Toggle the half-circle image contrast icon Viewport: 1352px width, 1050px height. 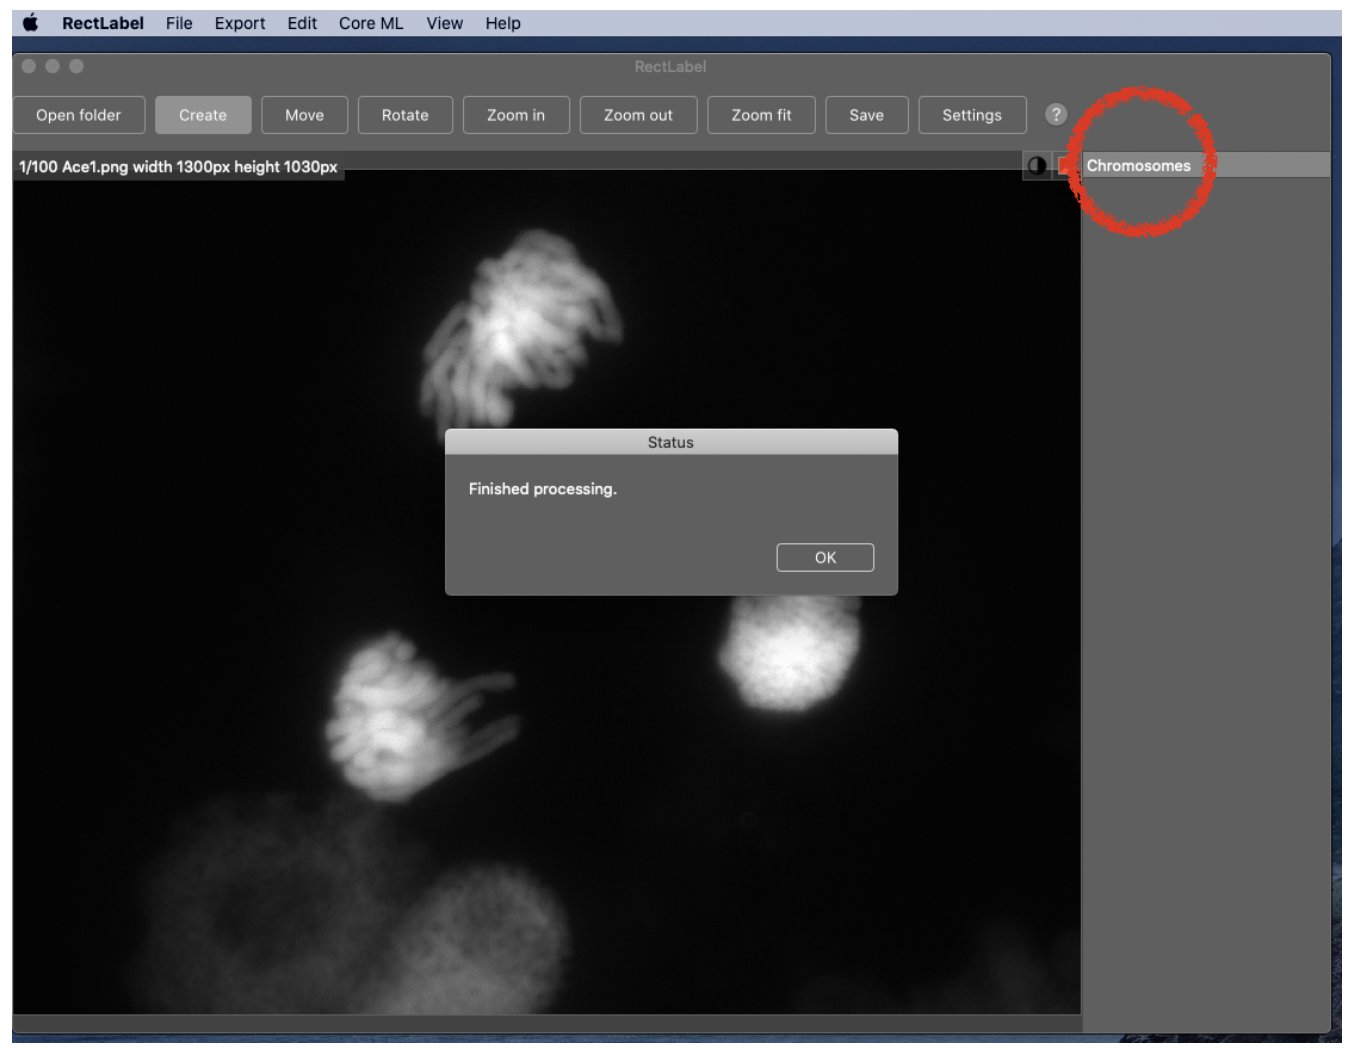pos(1037,166)
